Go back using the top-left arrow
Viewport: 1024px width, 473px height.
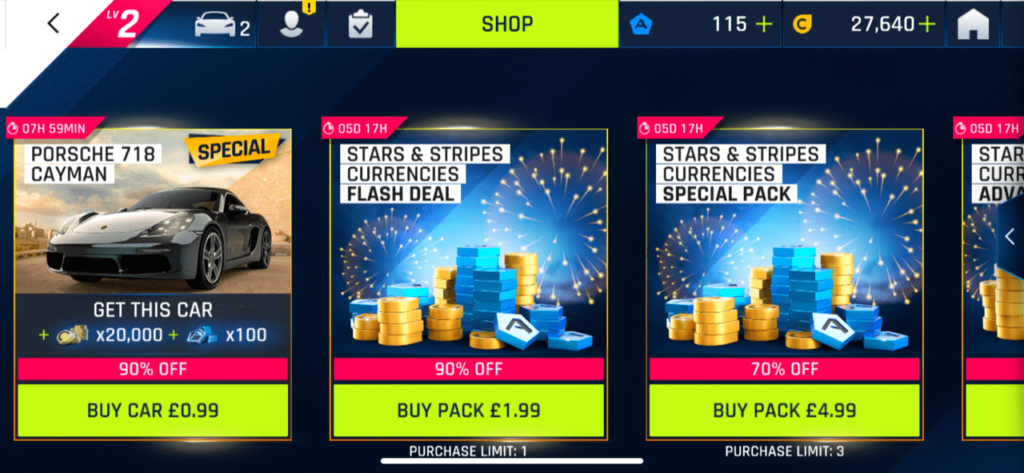54,24
